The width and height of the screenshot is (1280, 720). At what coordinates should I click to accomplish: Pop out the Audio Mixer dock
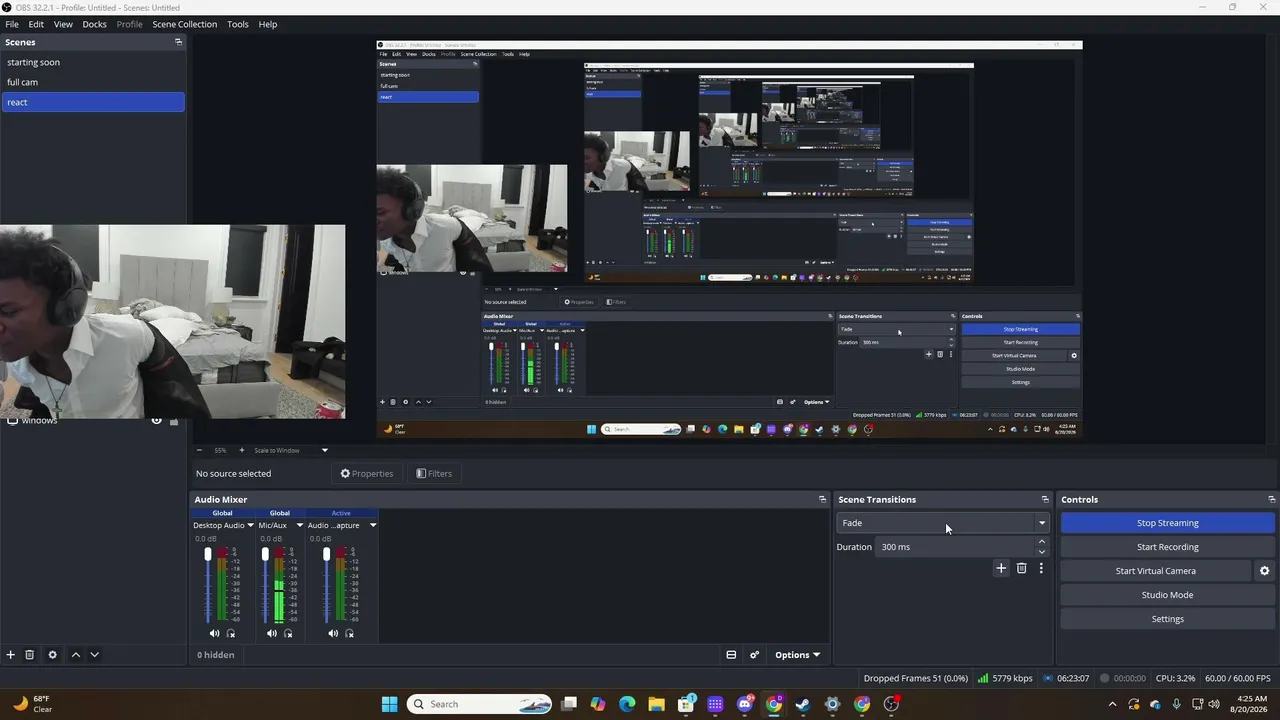tap(822, 499)
